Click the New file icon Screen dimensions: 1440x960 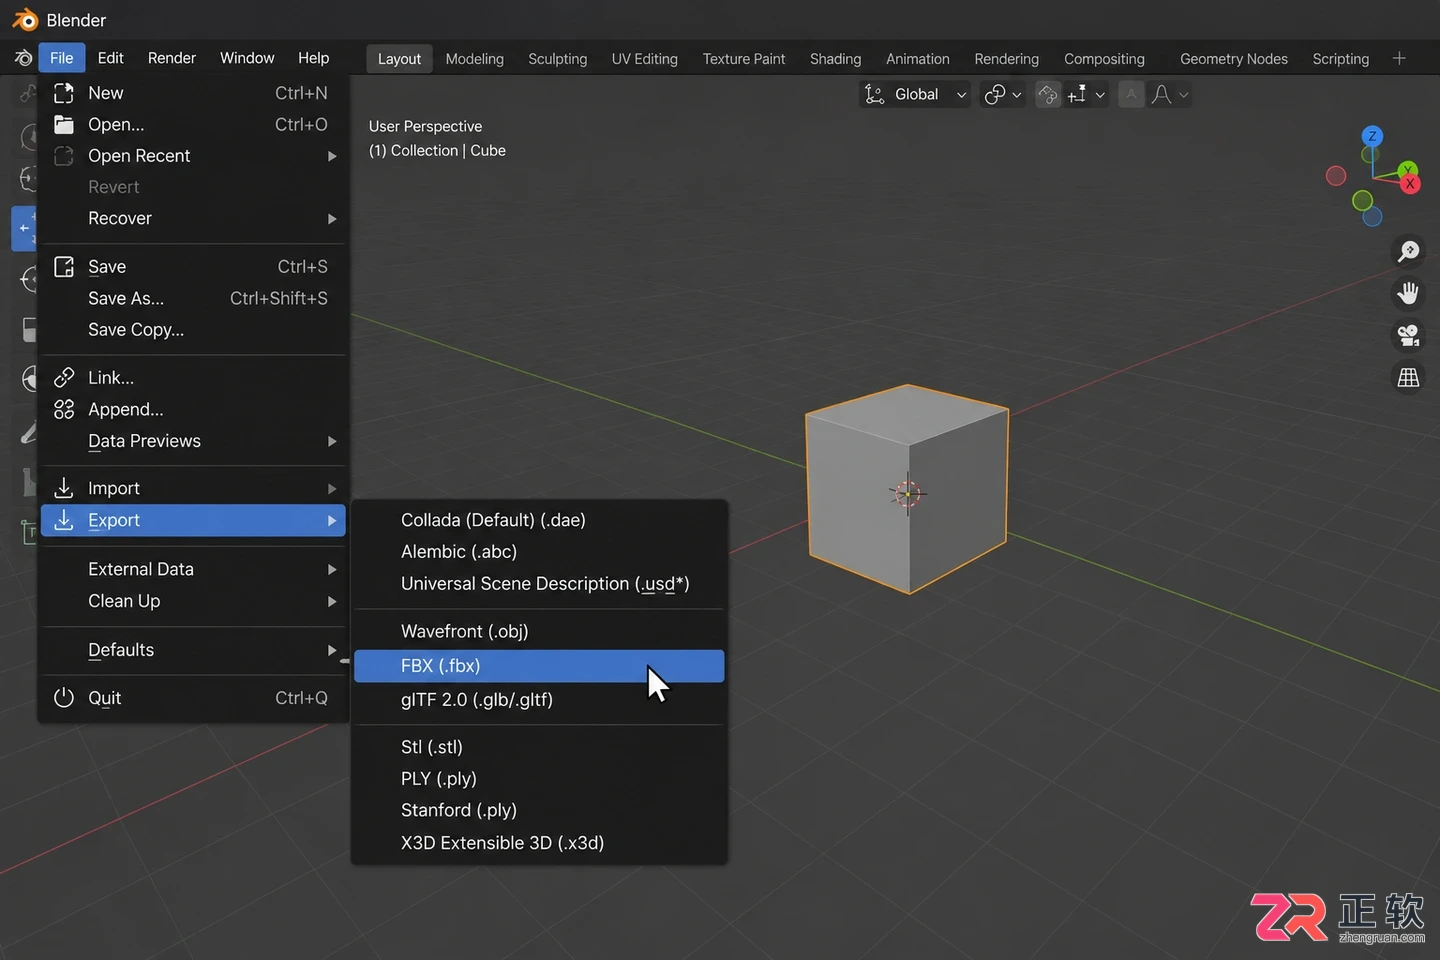point(64,93)
